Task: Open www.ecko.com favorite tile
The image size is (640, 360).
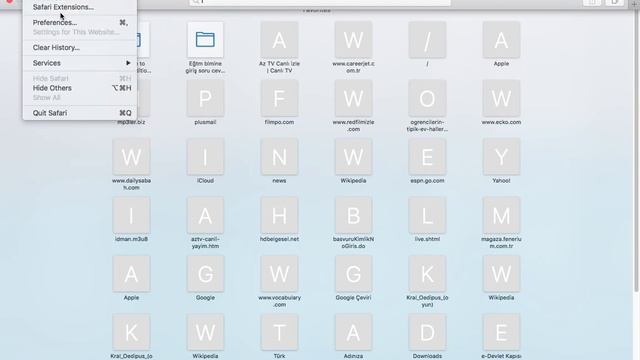Action: [x=501, y=98]
